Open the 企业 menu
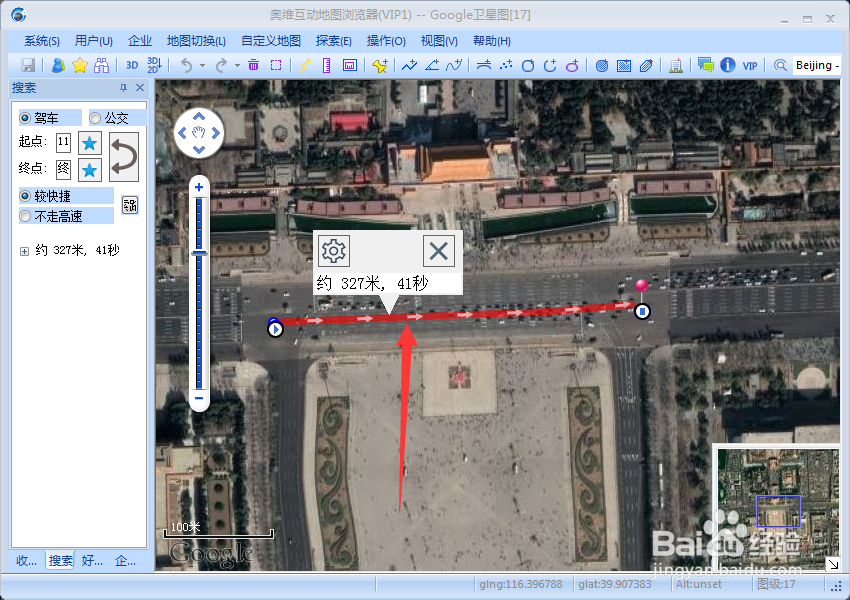The height and width of the screenshot is (600, 850). click(x=140, y=41)
